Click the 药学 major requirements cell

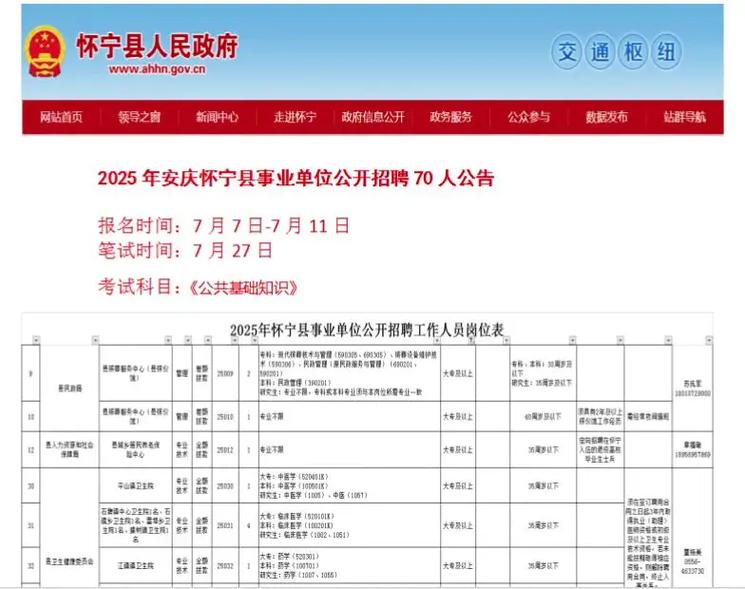349,566
